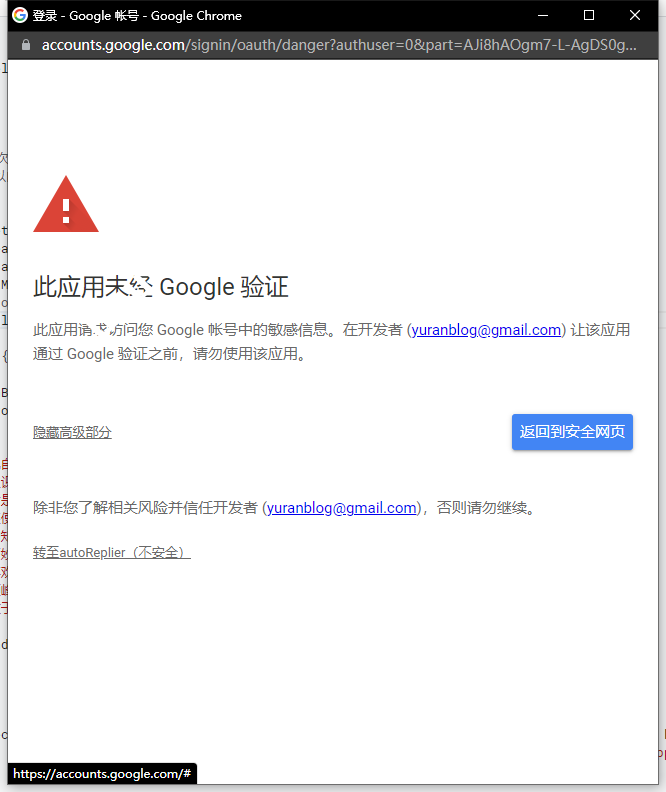Click the 返回到安全网页 blue button

572,432
